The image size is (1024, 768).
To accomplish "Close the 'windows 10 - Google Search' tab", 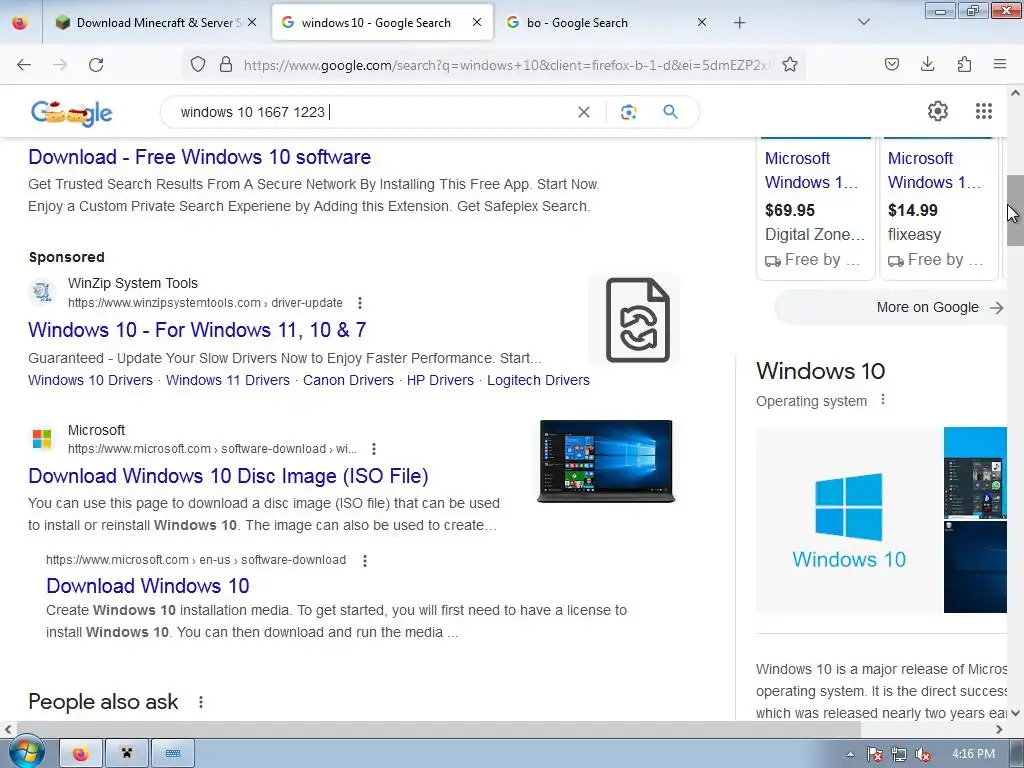I will click(x=477, y=22).
